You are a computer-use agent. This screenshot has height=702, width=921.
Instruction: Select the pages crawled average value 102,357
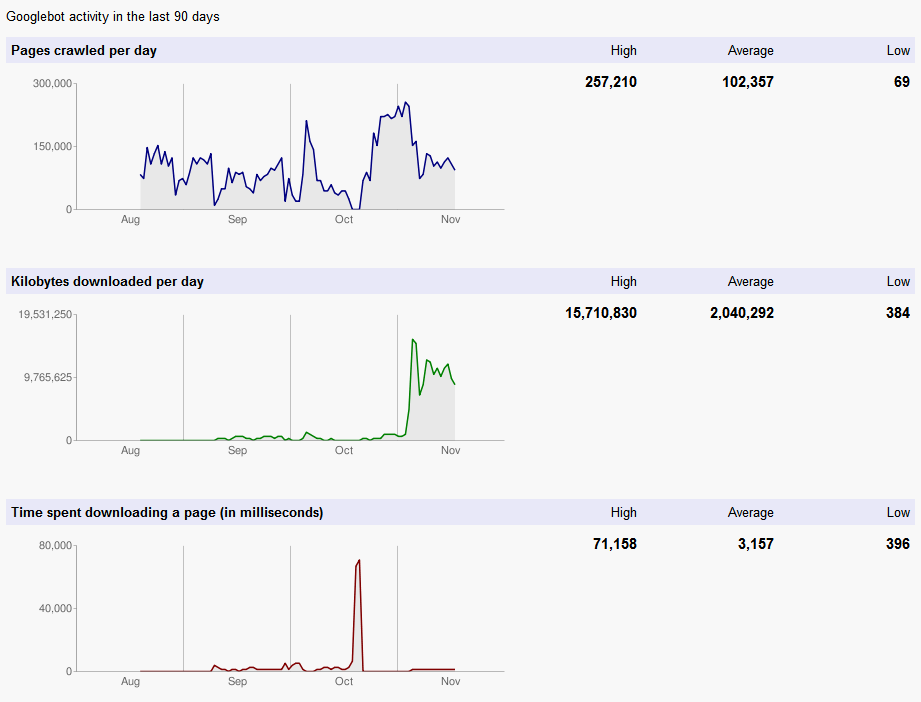coord(747,82)
